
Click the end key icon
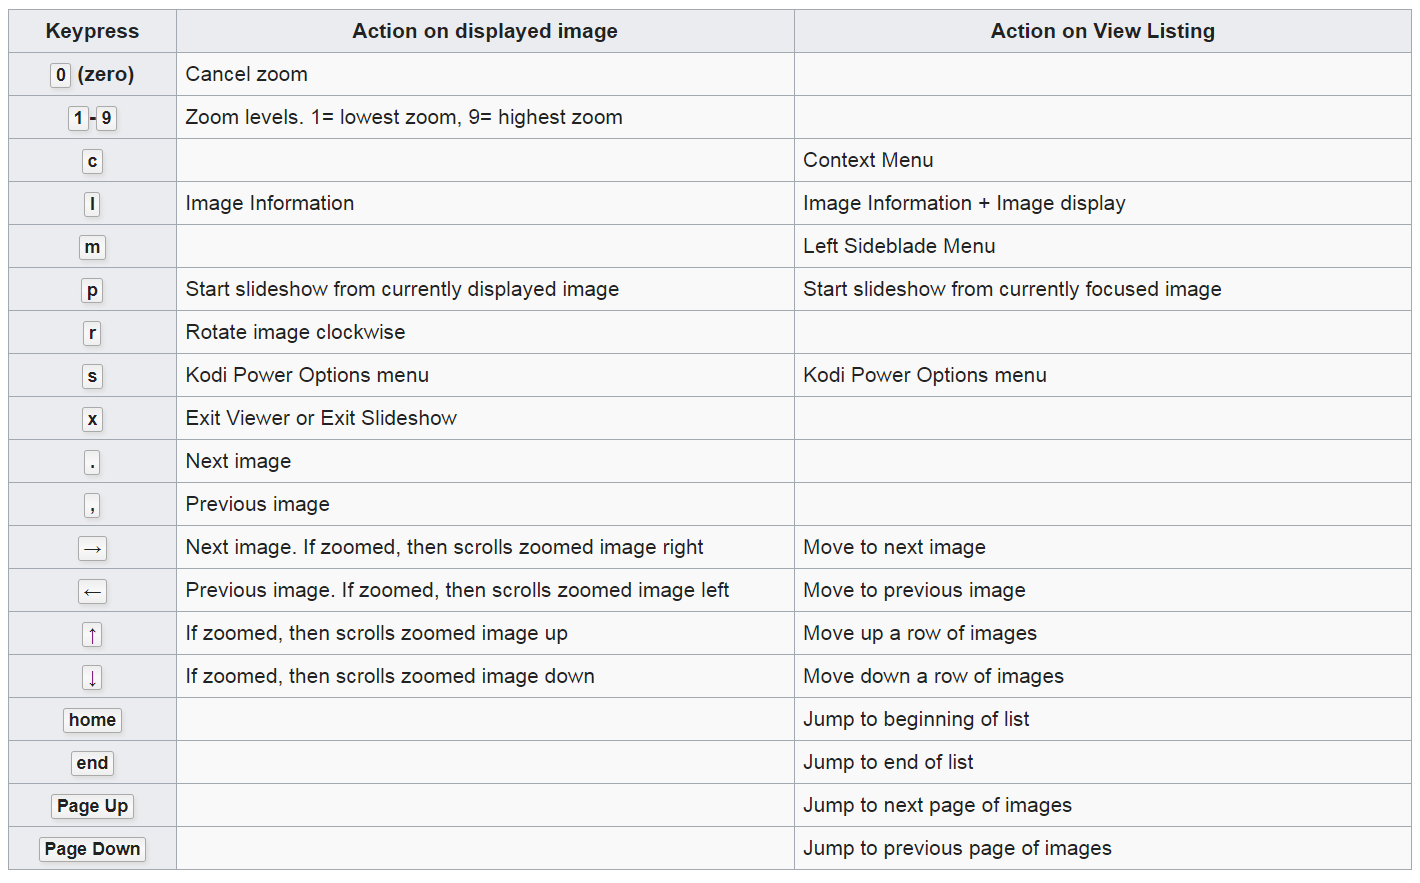92,763
